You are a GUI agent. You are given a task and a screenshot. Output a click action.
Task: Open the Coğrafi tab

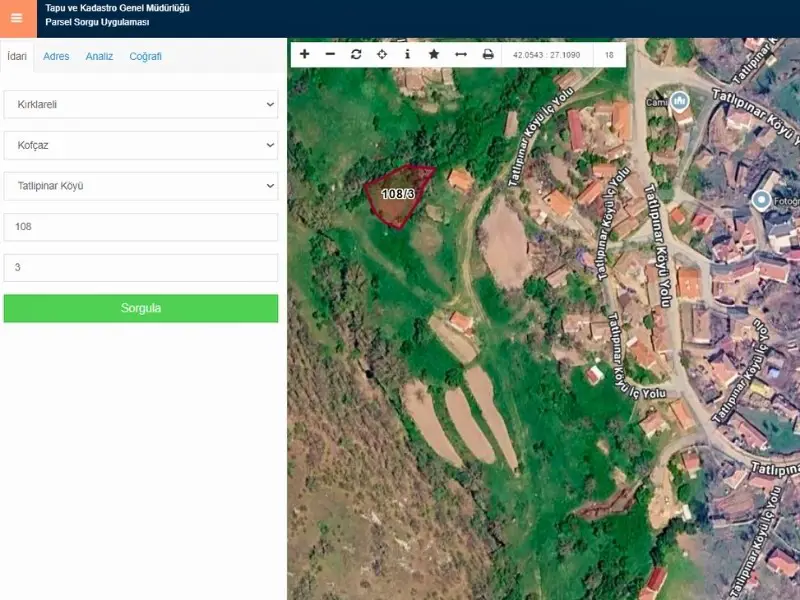click(x=145, y=57)
